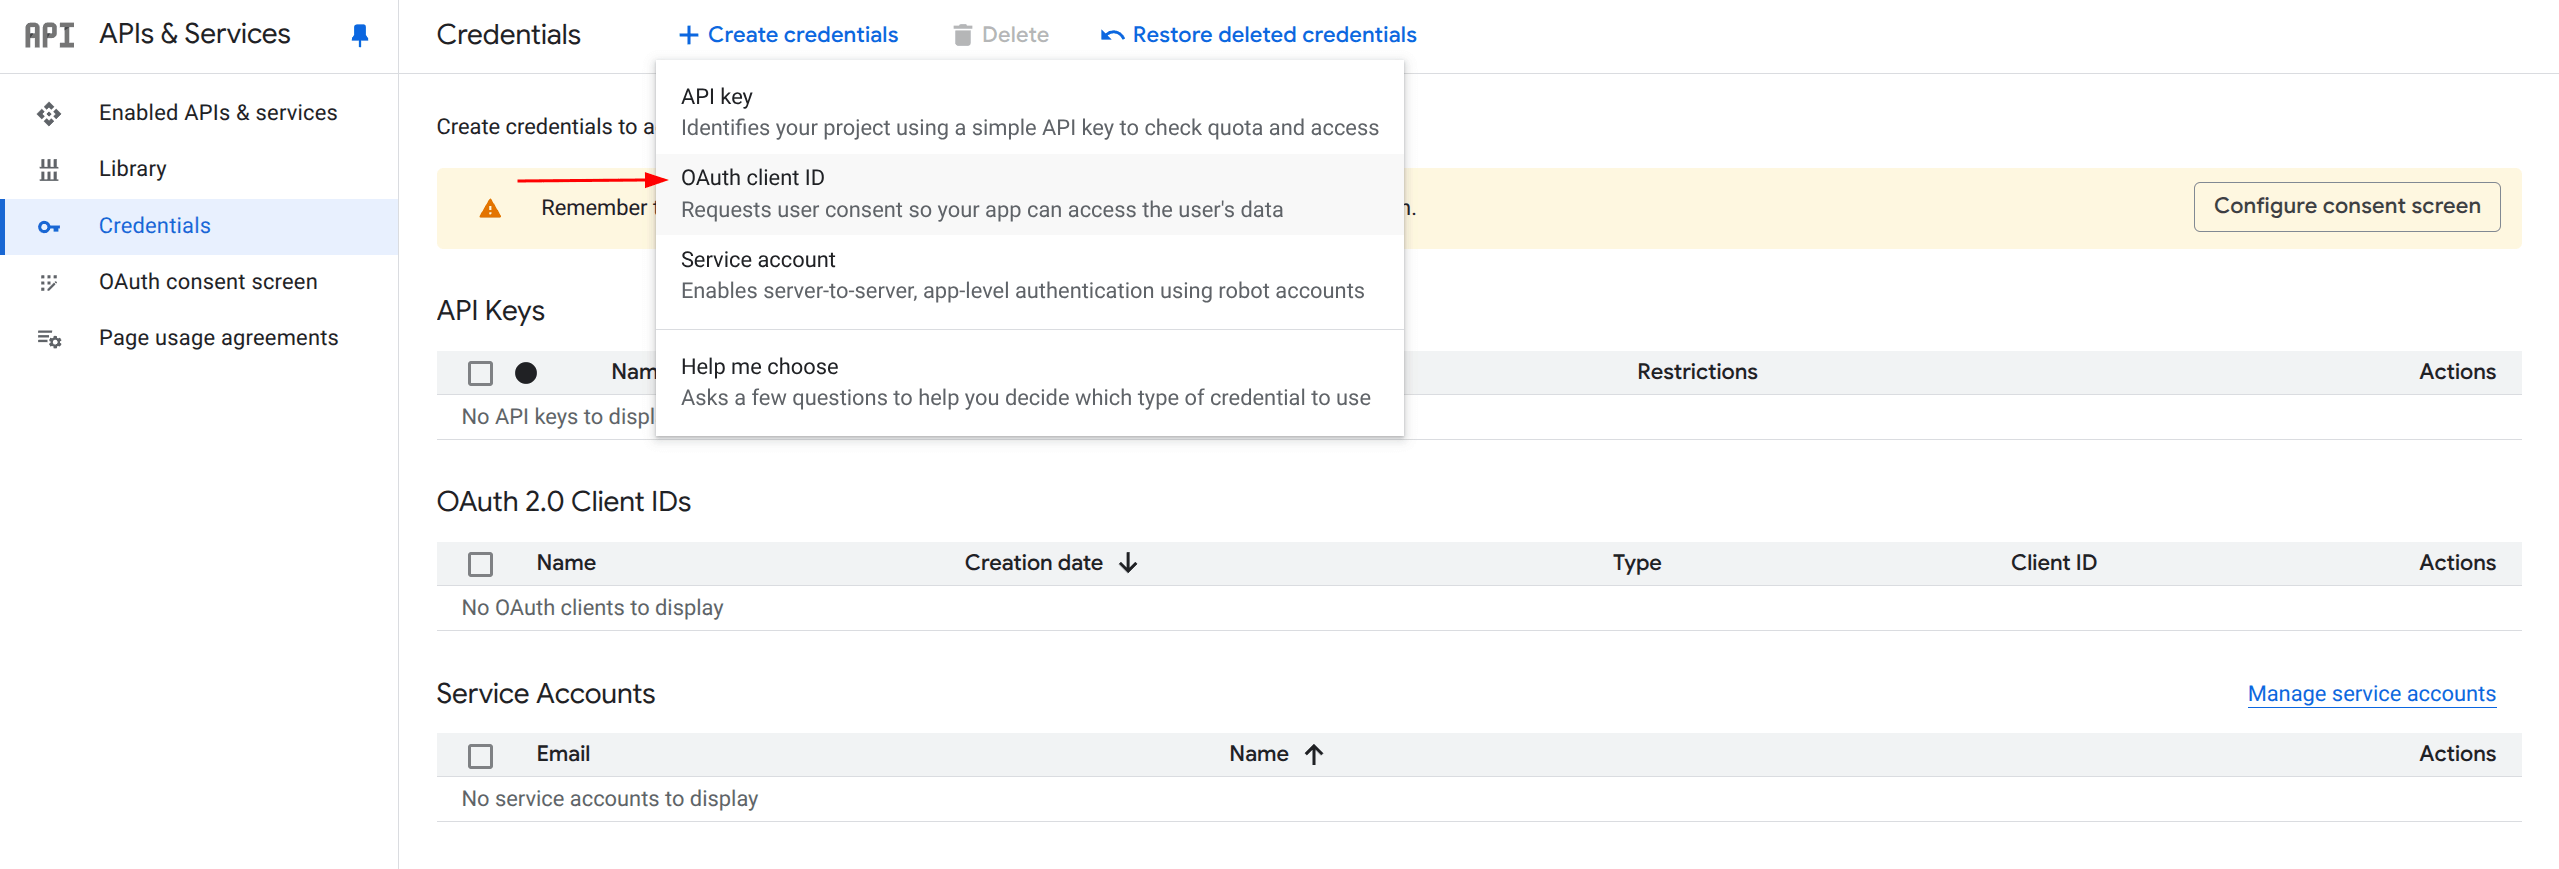Click 'No OAuth clients to display' text
The image size is (2559, 869).
coord(592,608)
